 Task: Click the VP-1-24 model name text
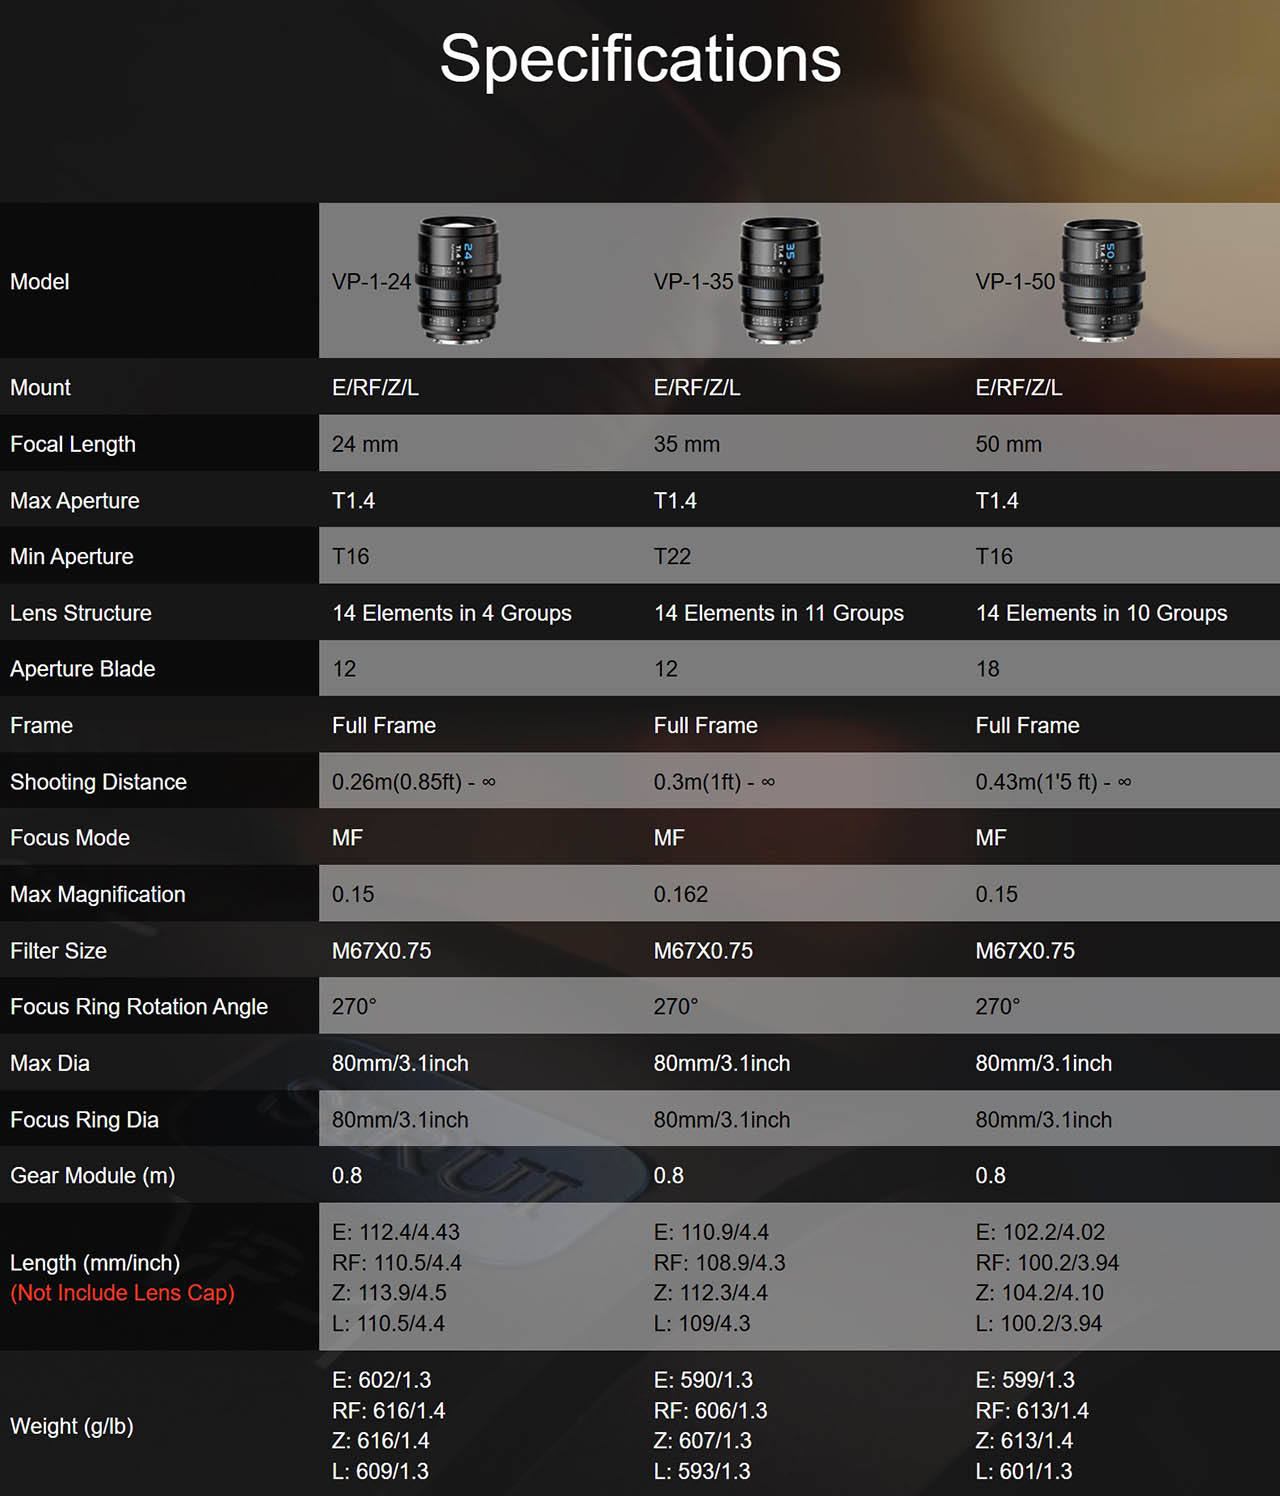(x=371, y=282)
